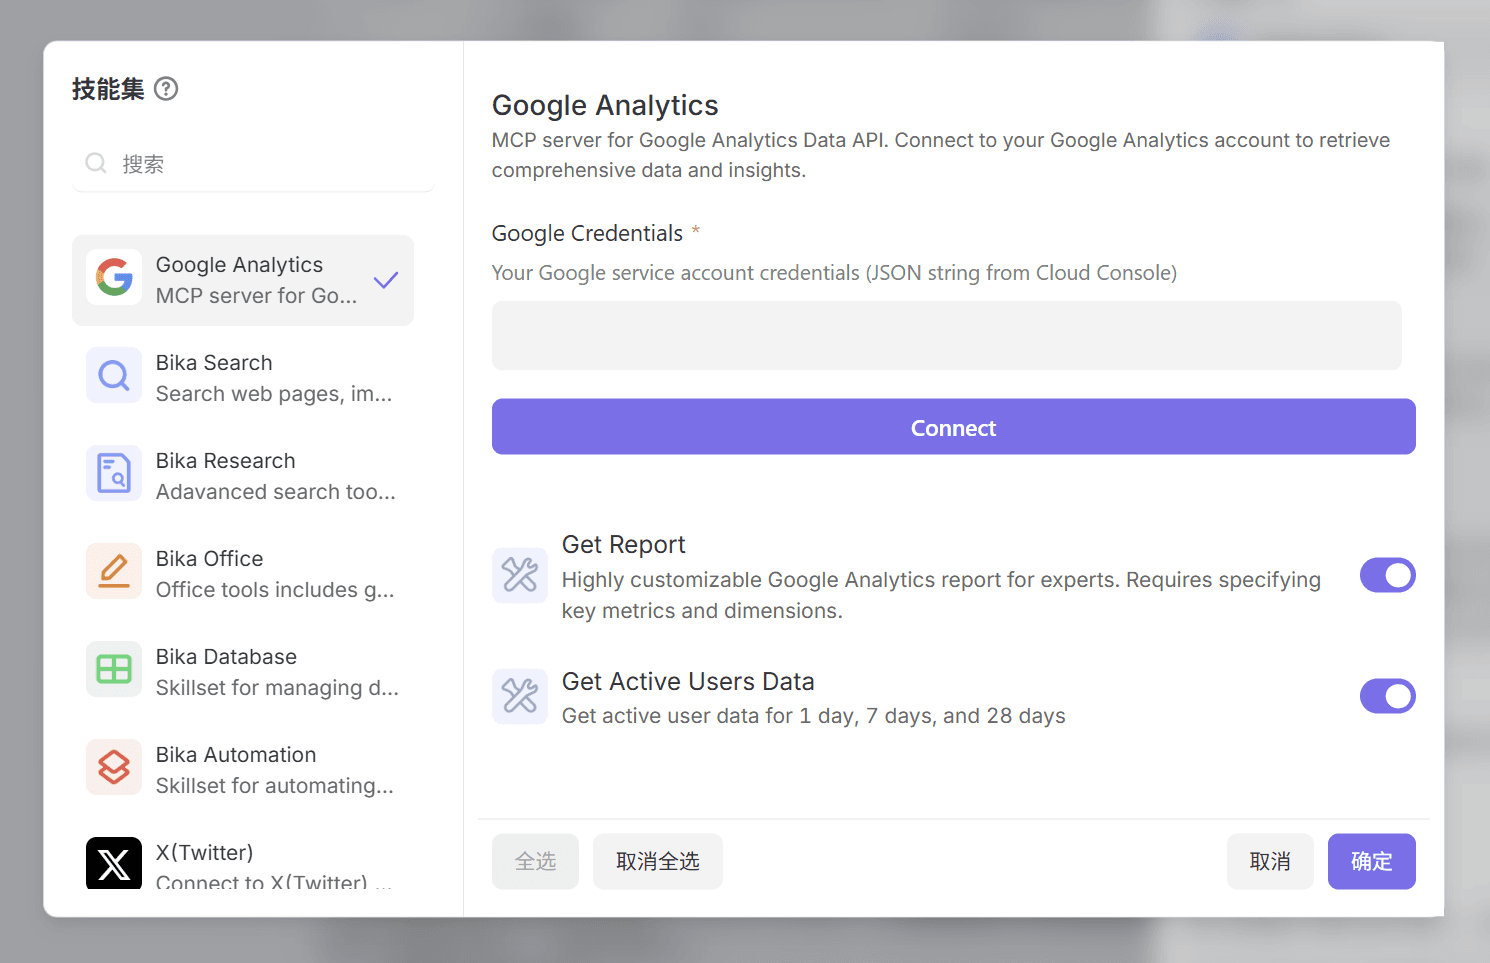
Task: Turn off the Get Active Users Data toggle
Action: 1387,696
